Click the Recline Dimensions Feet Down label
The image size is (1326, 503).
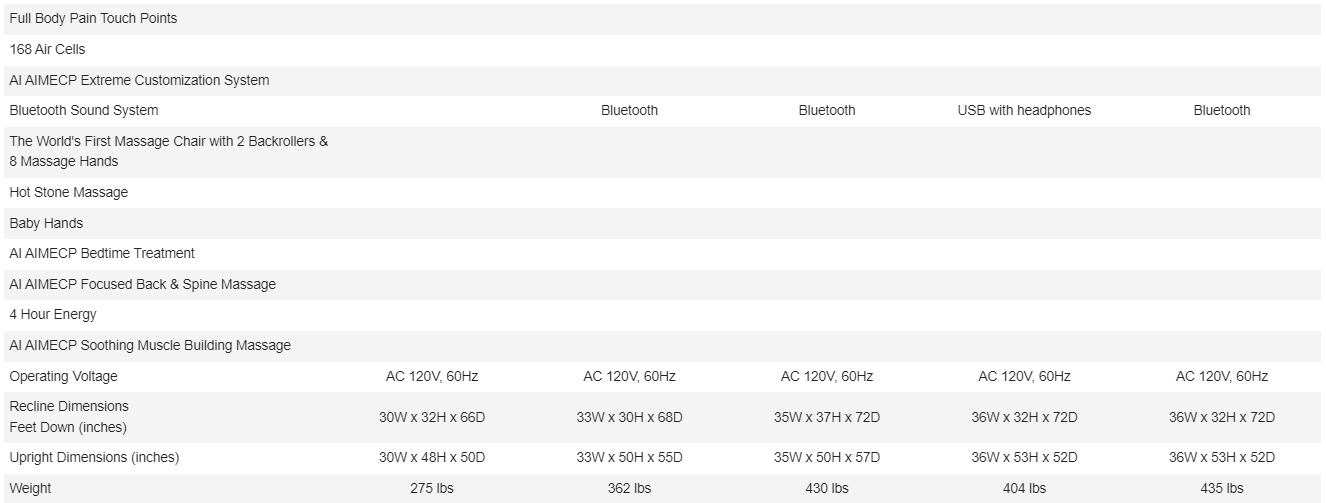pyautogui.click(x=69, y=417)
